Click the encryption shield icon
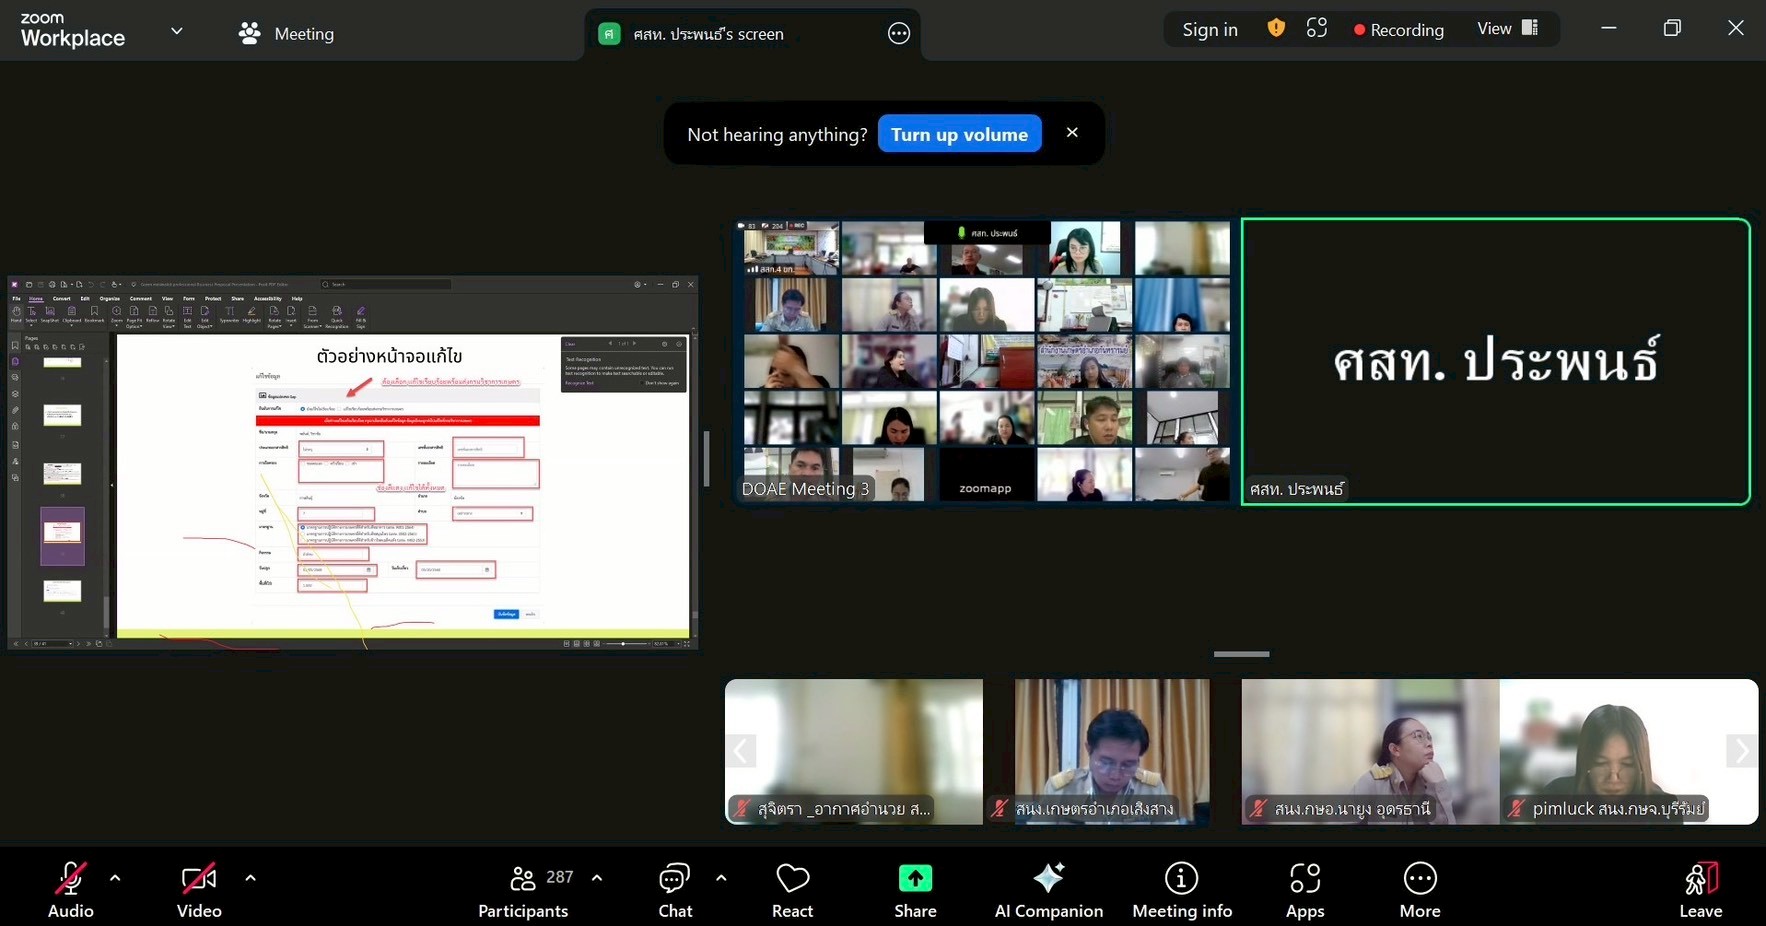The image size is (1766, 926). click(x=1276, y=29)
